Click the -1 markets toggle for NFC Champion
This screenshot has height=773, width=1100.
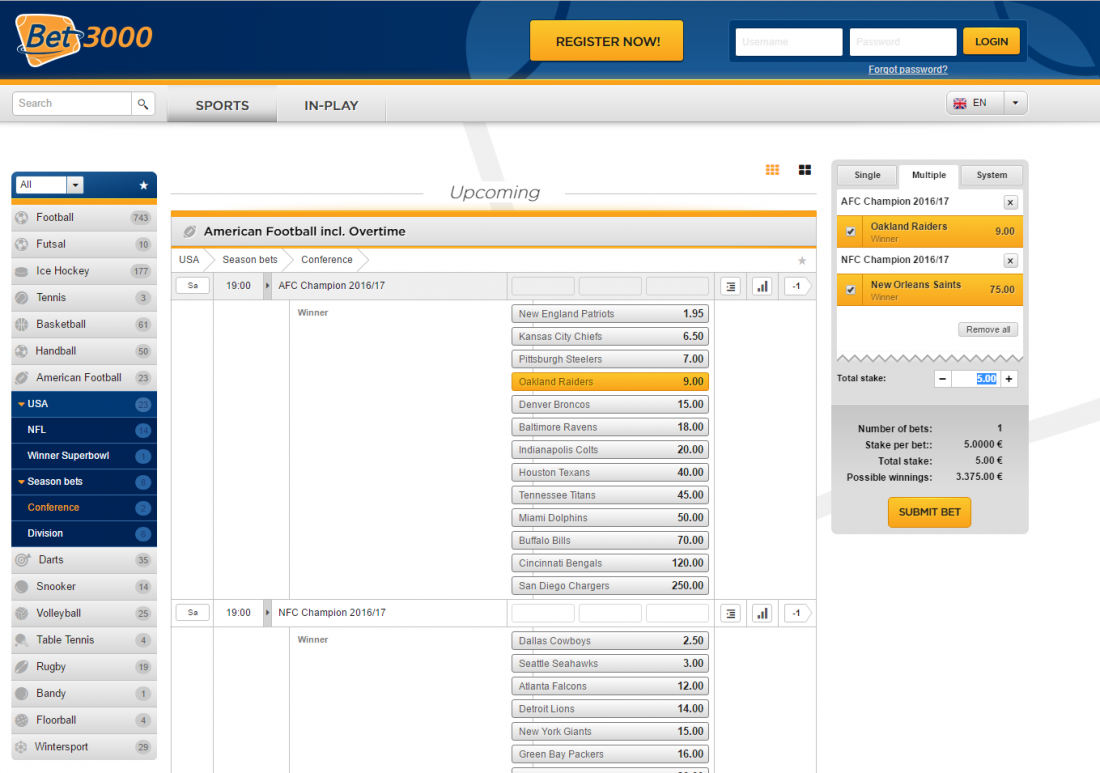click(797, 614)
